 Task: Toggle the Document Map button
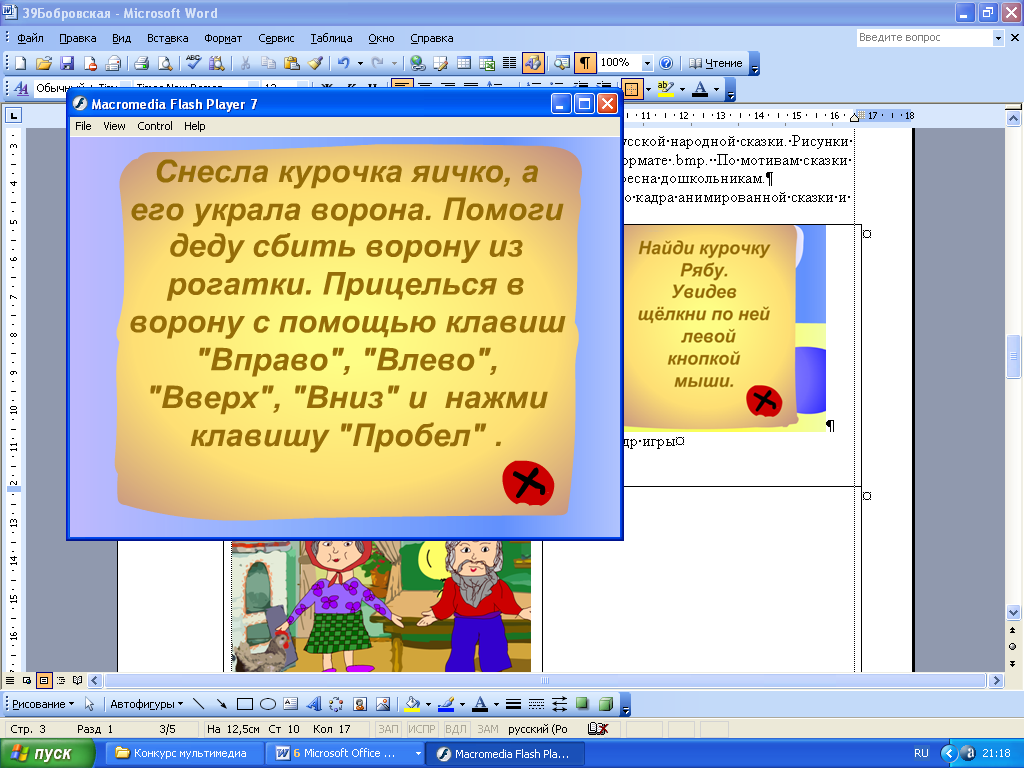562,63
